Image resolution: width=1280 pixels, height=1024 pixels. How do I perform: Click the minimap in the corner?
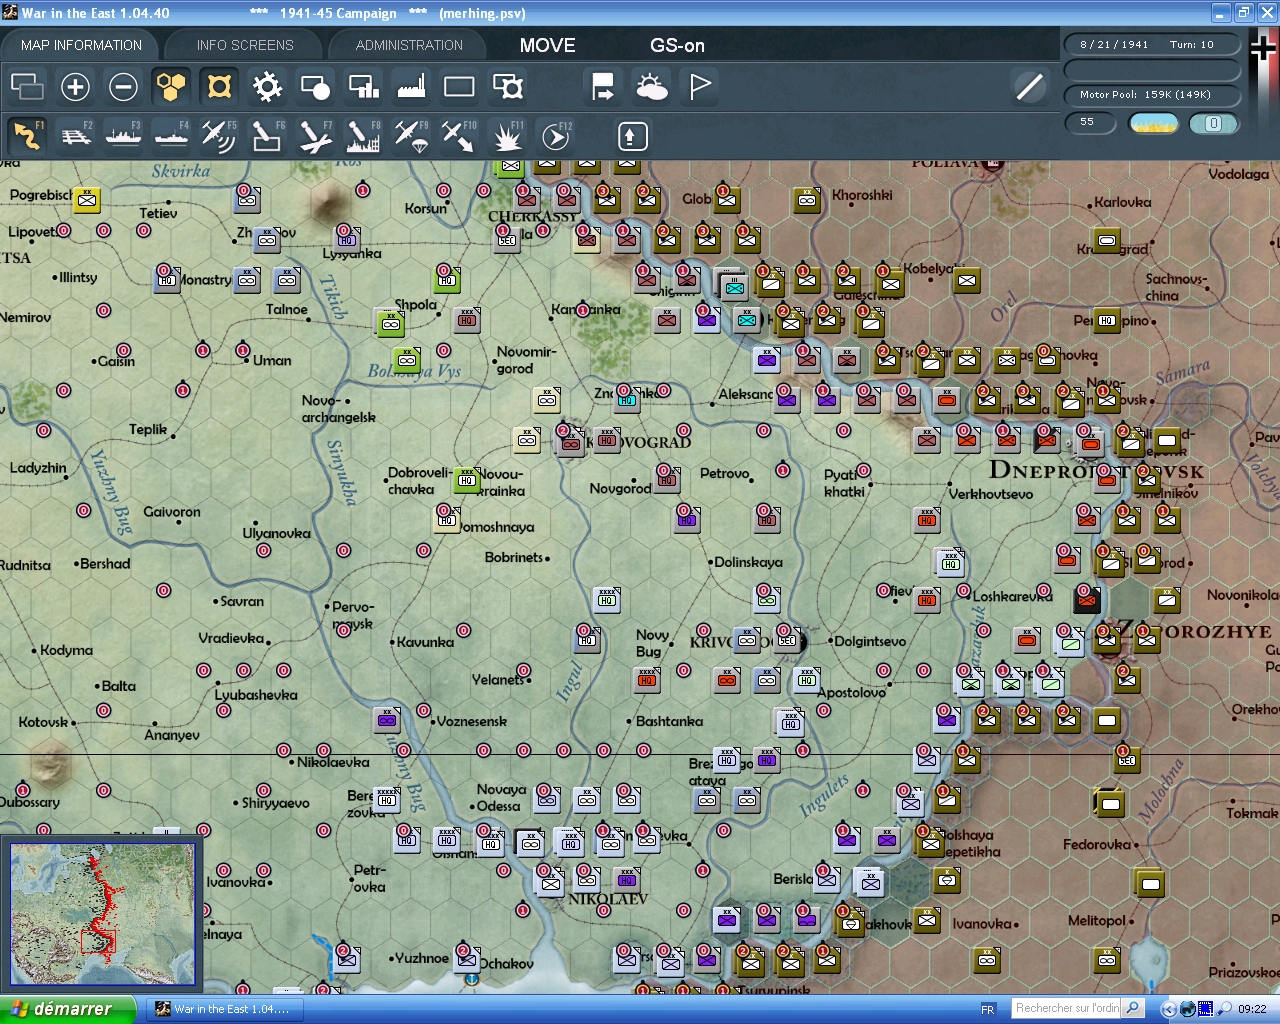(102, 914)
